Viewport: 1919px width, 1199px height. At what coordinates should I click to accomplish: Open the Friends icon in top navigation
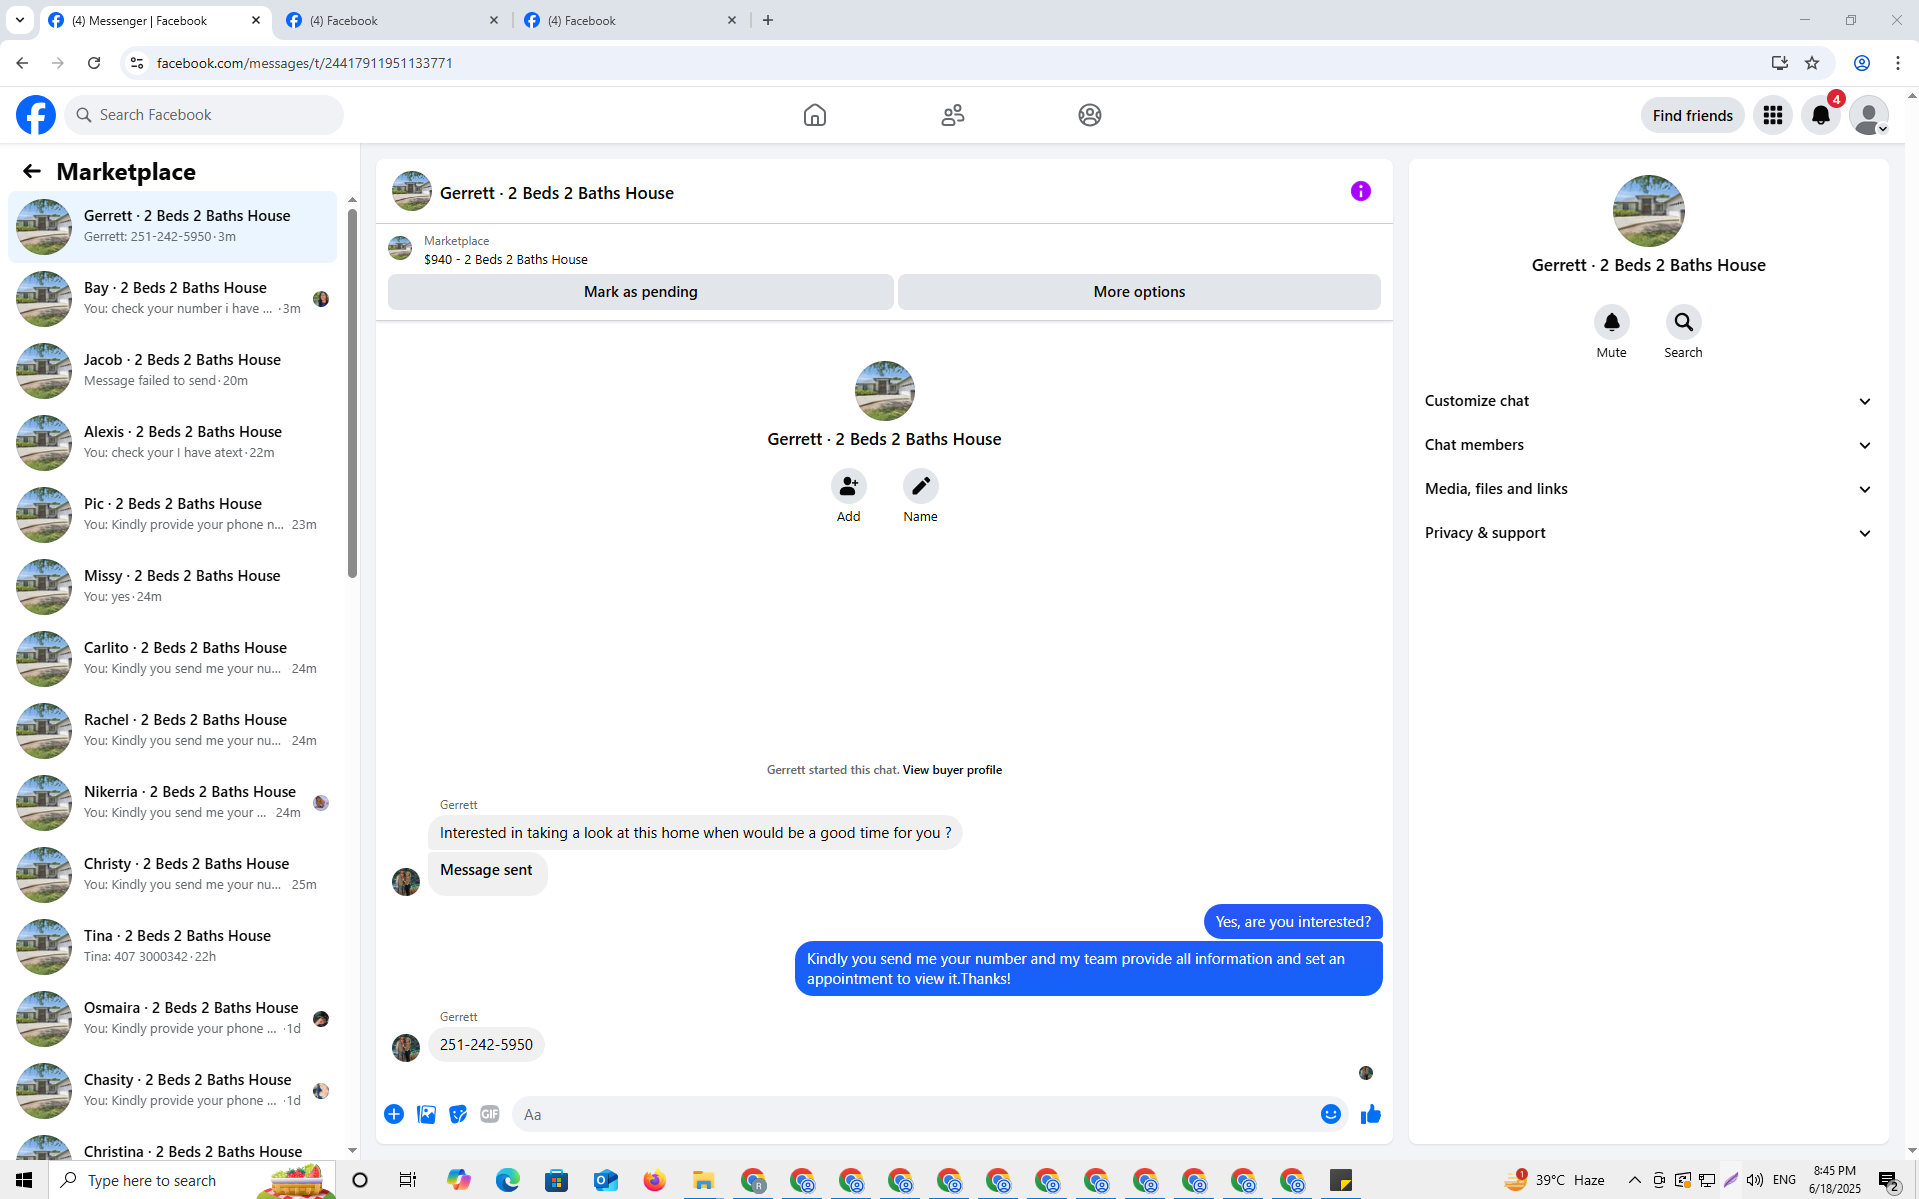953,115
